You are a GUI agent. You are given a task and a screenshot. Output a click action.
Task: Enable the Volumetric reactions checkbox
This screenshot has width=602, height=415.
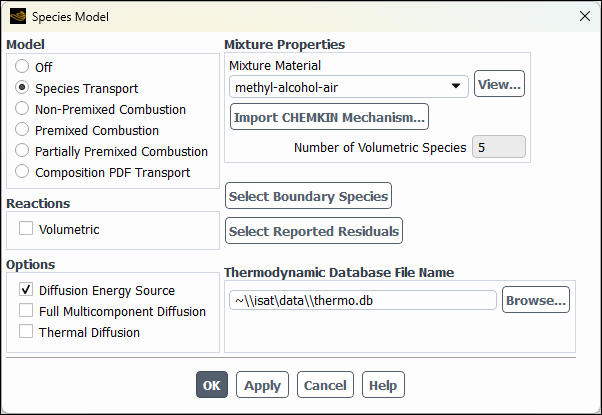click(x=26, y=229)
